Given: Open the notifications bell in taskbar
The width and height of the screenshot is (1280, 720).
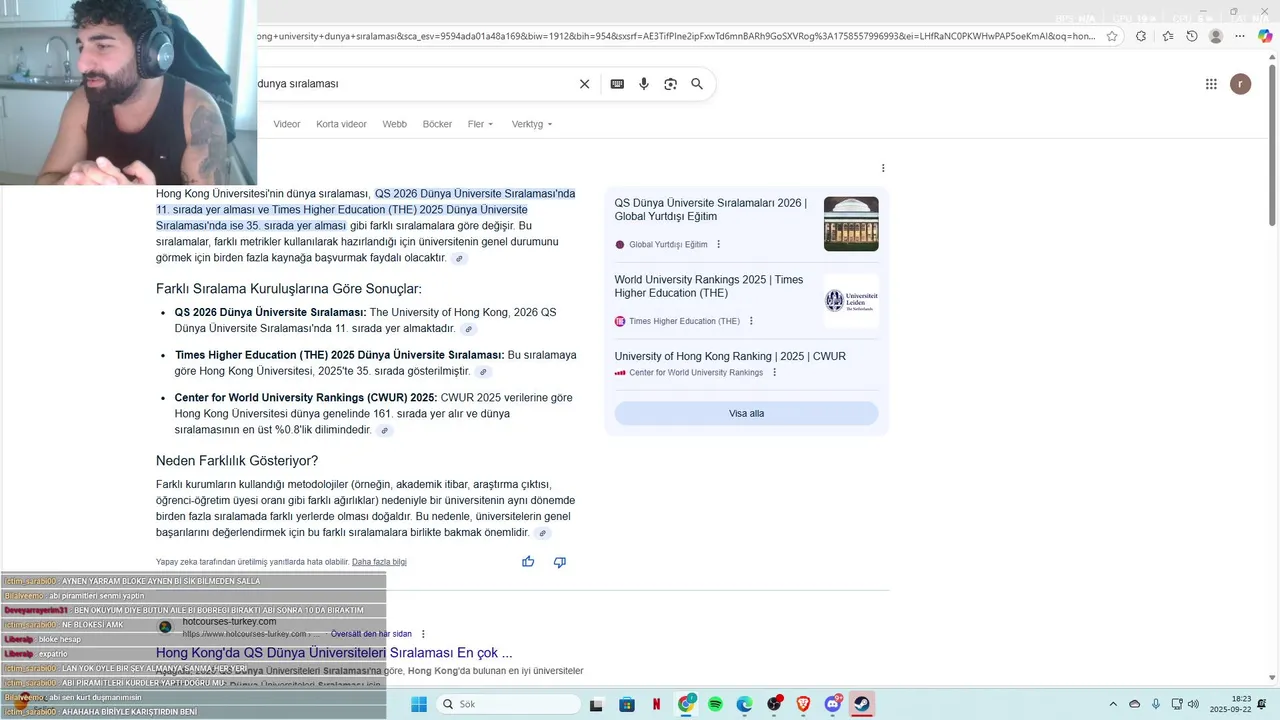Looking at the screenshot, I should pos(1262,704).
